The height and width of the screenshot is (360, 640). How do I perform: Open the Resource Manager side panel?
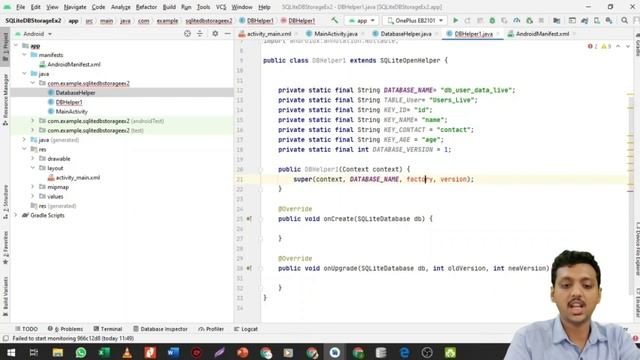pyautogui.click(x=5, y=100)
